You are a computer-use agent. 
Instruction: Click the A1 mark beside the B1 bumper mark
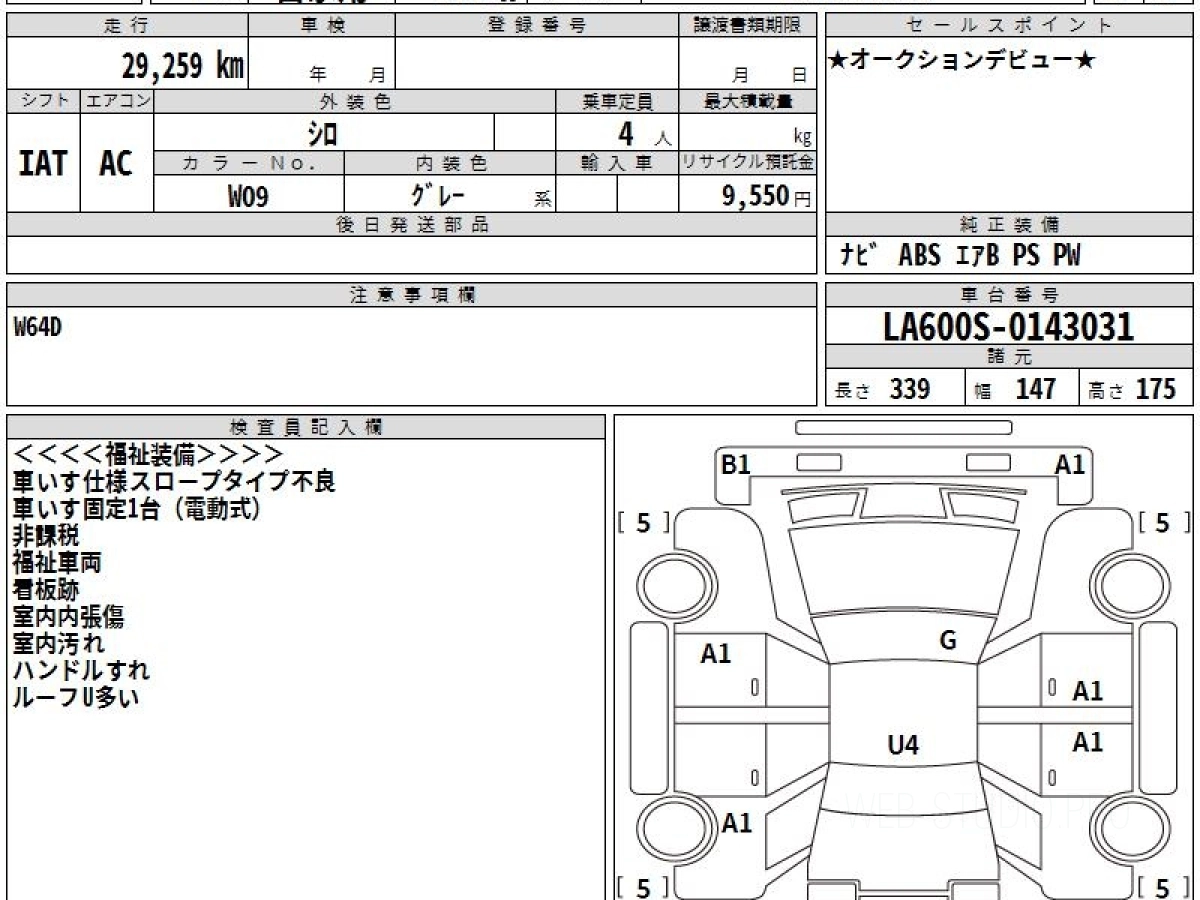tap(1070, 464)
